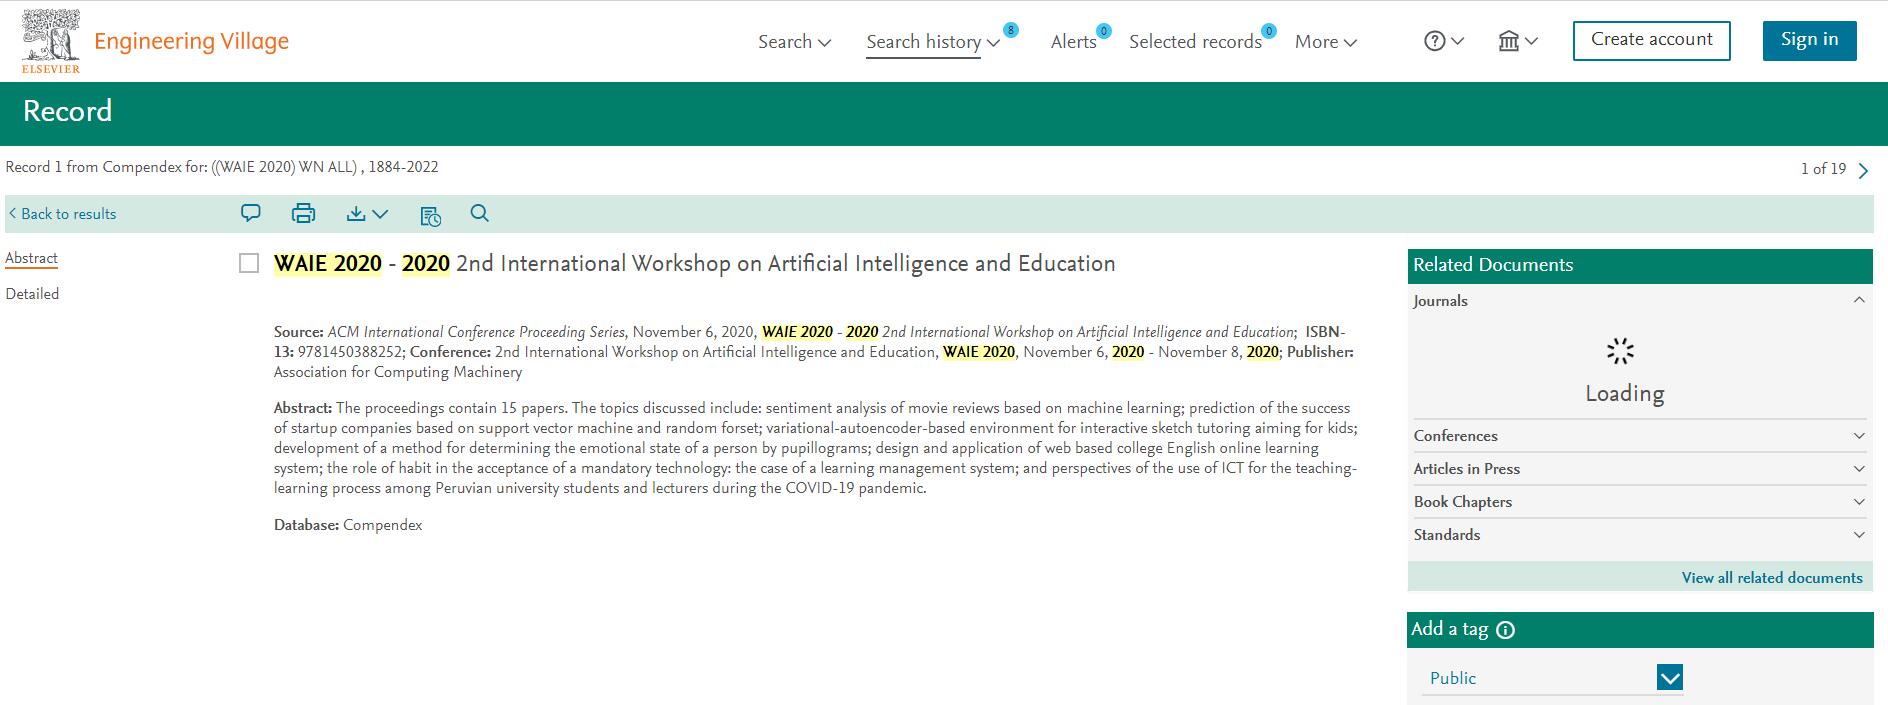1888x705 pixels.
Task: Click the document-with-clock toolbar icon
Action: coord(430,215)
